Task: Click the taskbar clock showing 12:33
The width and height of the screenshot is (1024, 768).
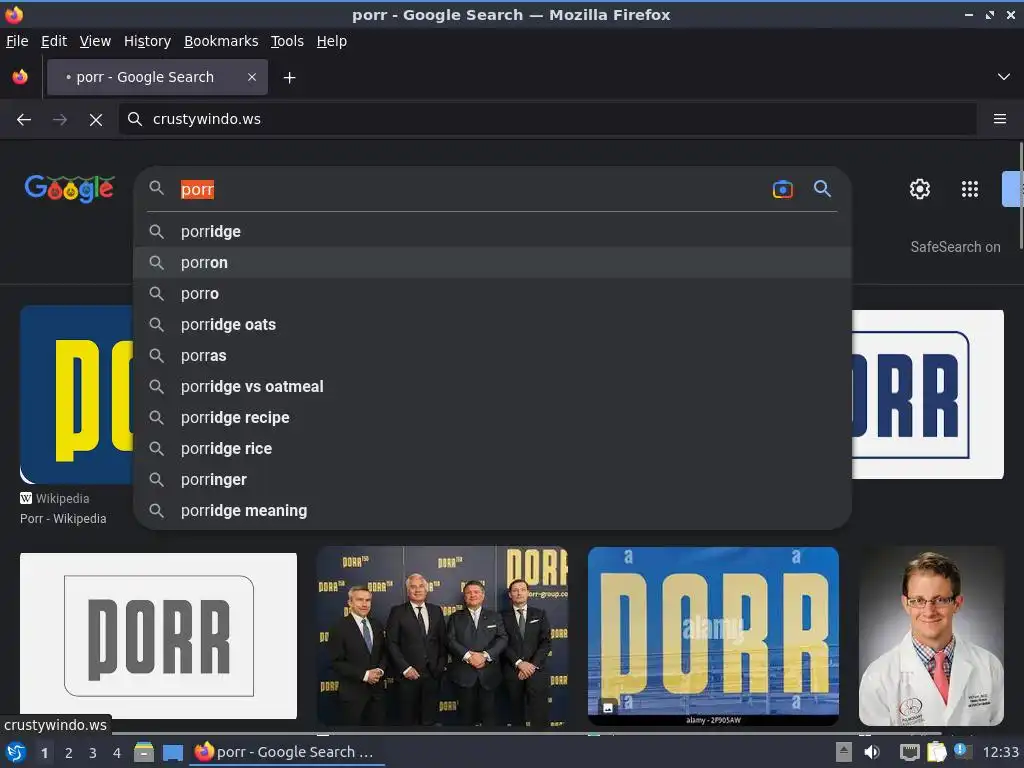Action: coord(1000,752)
